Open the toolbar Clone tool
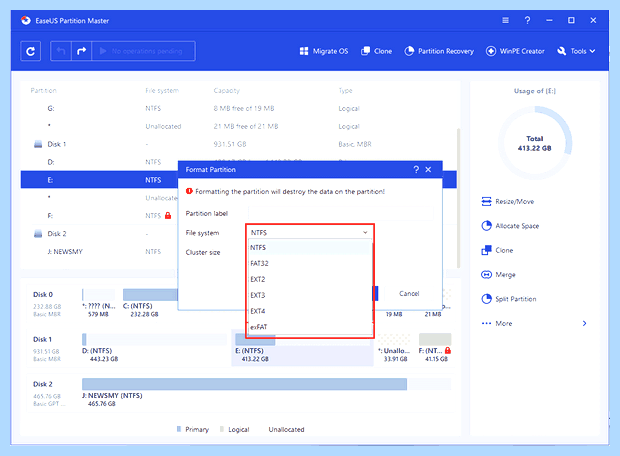This screenshot has width=620, height=456. [376, 51]
